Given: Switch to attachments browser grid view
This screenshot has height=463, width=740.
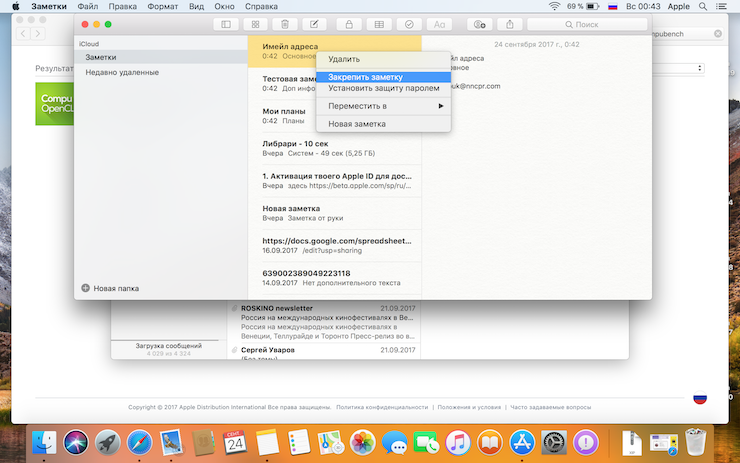Looking at the screenshot, I should pos(255,24).
